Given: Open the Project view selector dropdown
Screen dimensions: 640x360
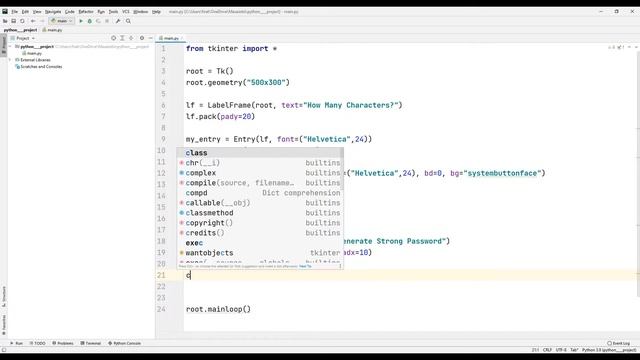Looking at the screenshot, I should (x=23, y=38).
